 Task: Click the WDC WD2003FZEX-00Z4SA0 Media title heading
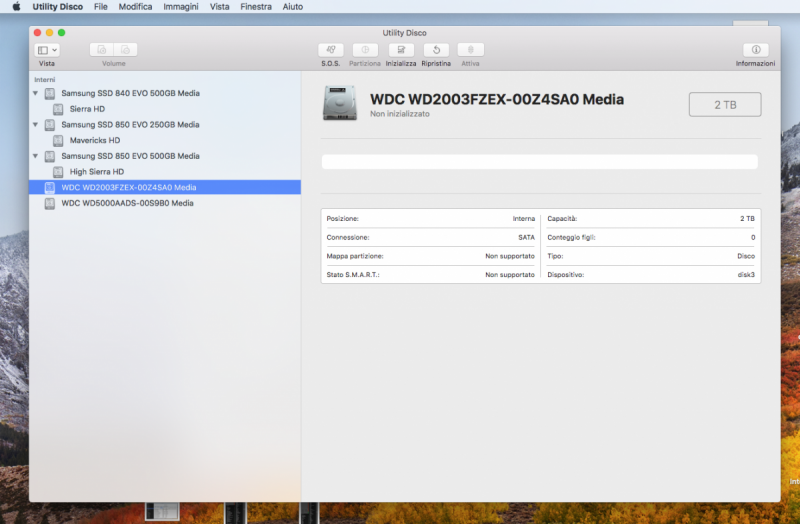coord(497,99)
